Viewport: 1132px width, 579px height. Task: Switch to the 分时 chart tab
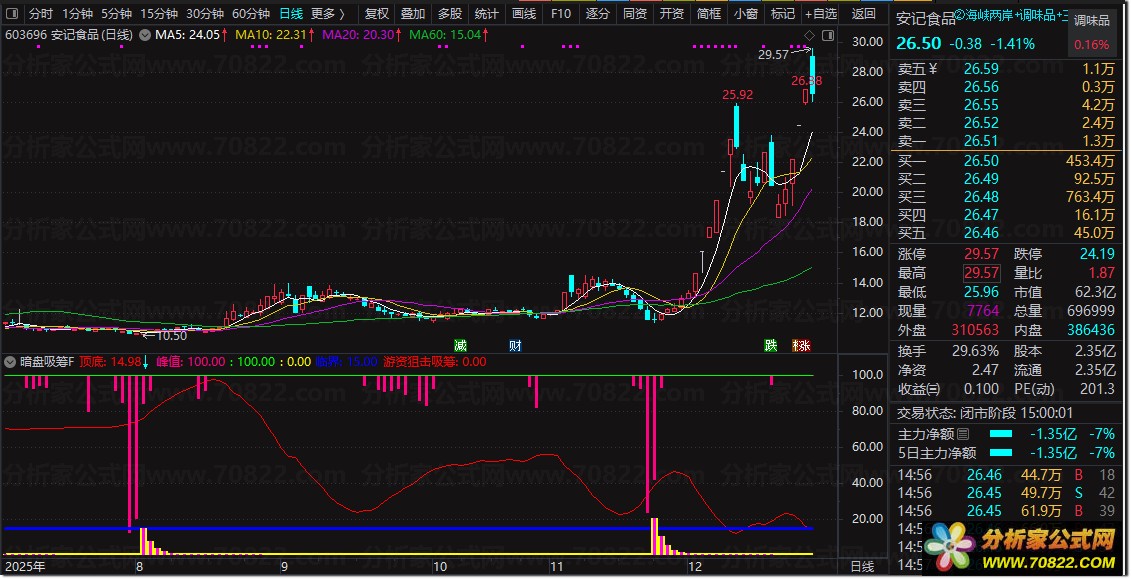pyautogui.click(x=40, y=14)
